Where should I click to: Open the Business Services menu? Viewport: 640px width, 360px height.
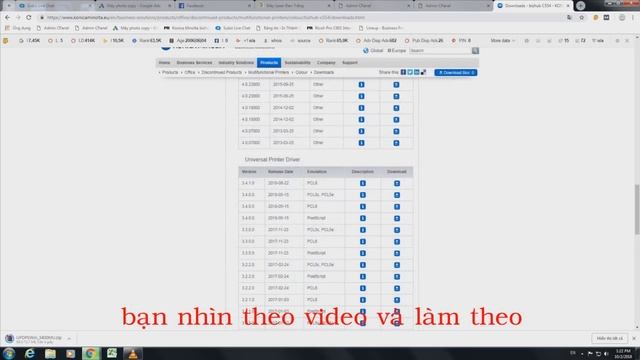tap(194, 63)
